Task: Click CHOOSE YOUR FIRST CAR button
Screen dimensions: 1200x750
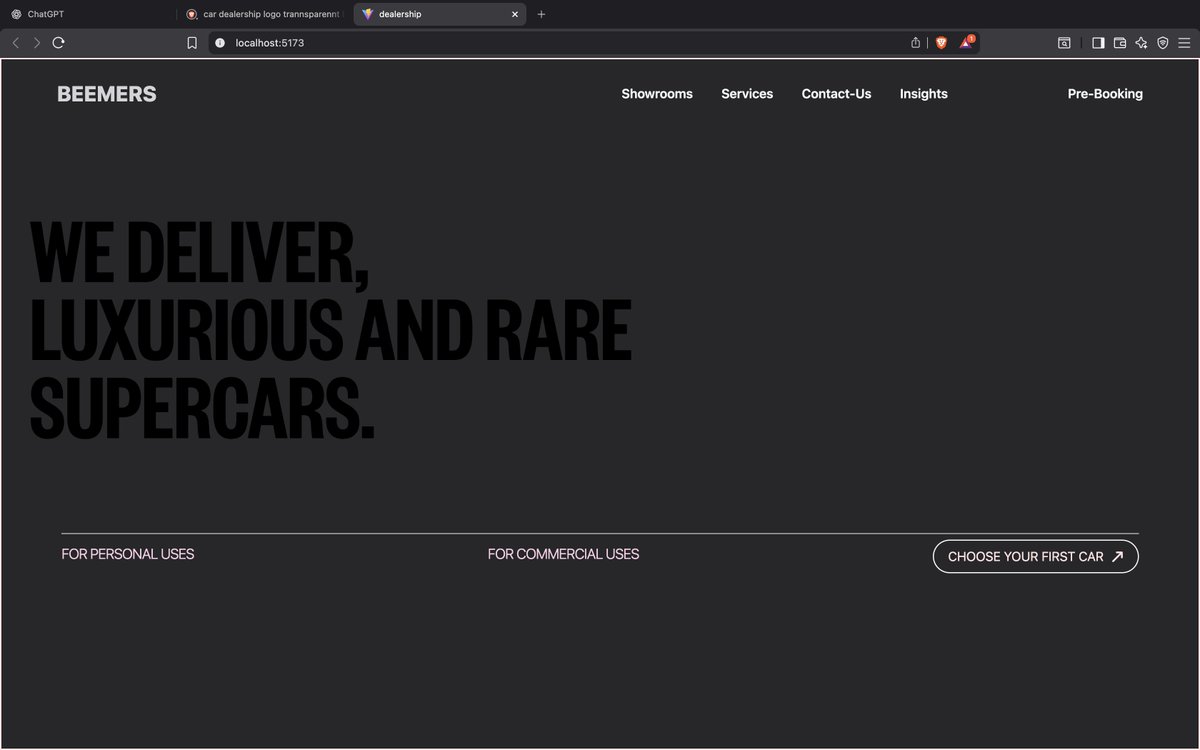Action: click(1035, 557)
